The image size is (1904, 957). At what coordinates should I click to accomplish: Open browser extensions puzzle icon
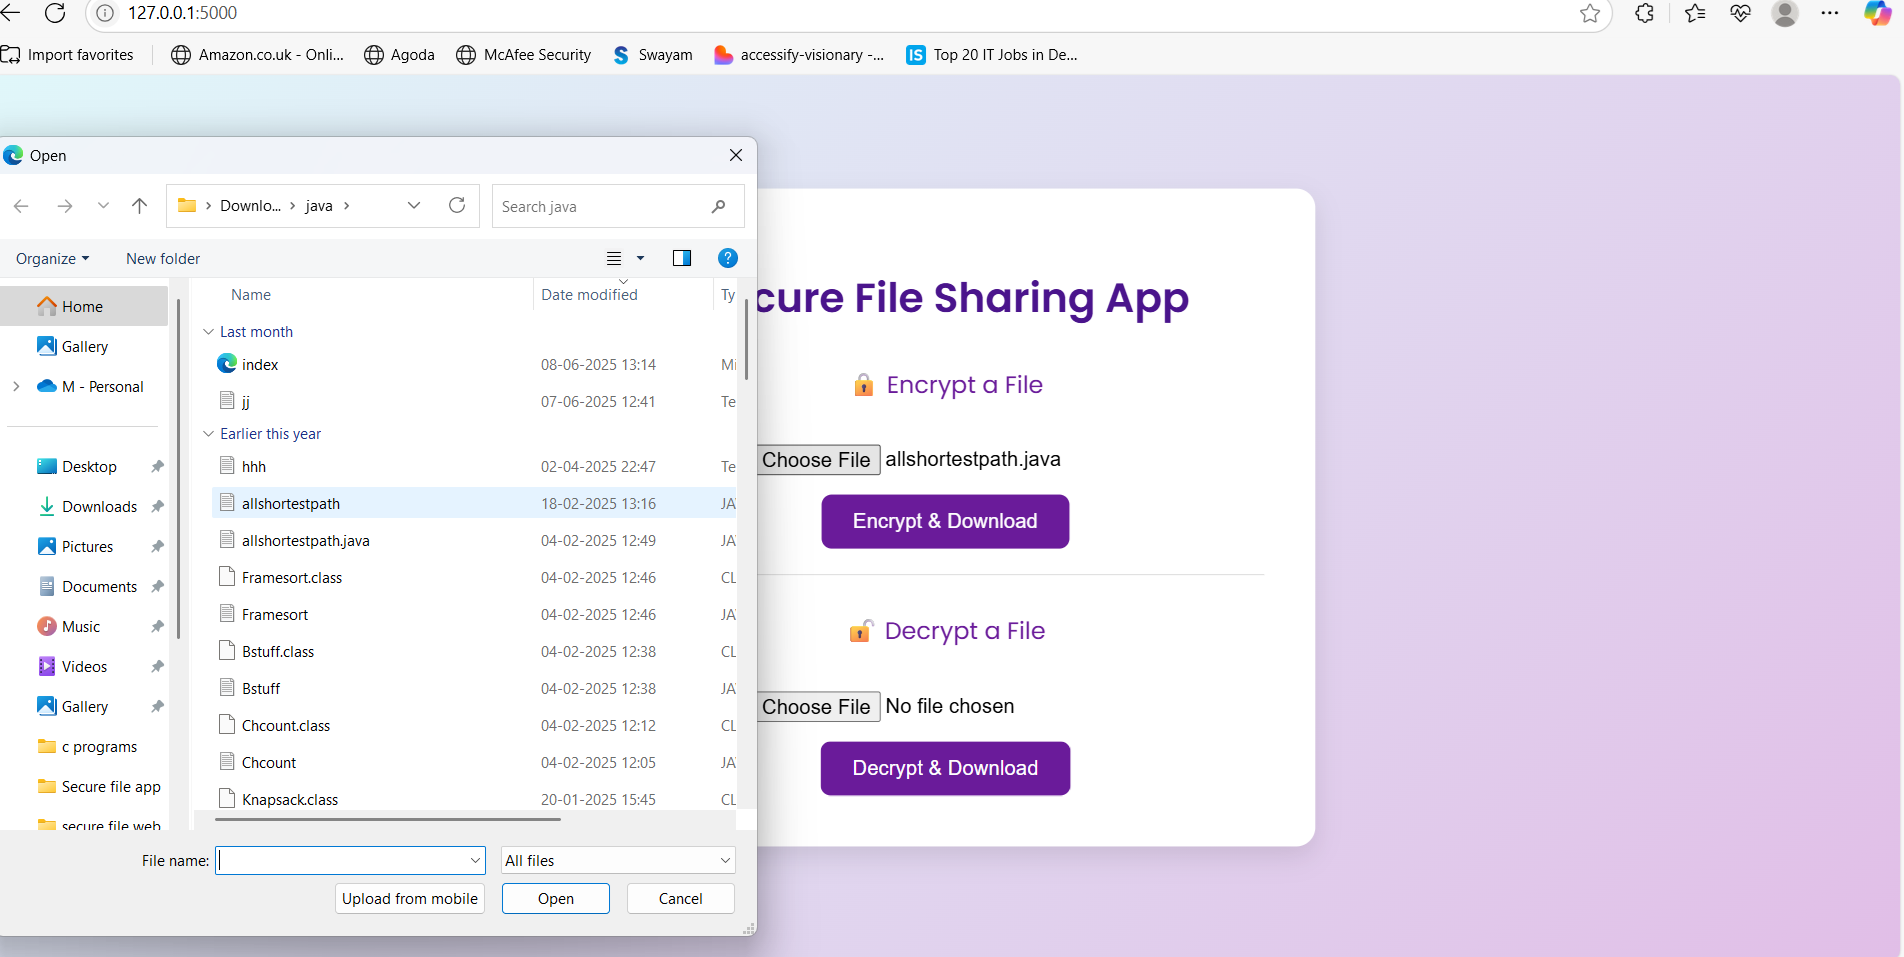pyautogui.click(x=1644, y=13)
